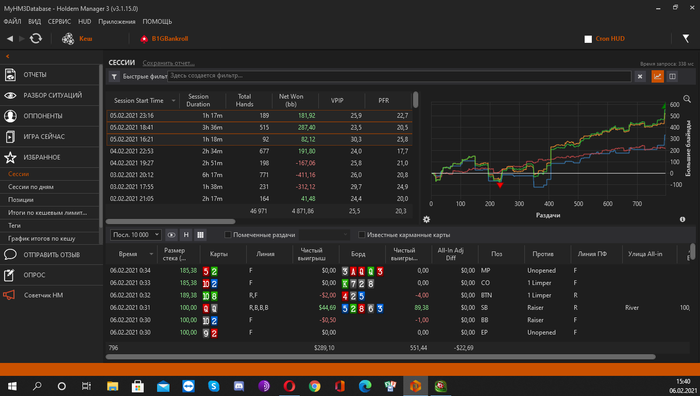This screenshot has width=700, height=396.
Task: Select Сессии по дням in sidebar
Action: click(31, 187)
